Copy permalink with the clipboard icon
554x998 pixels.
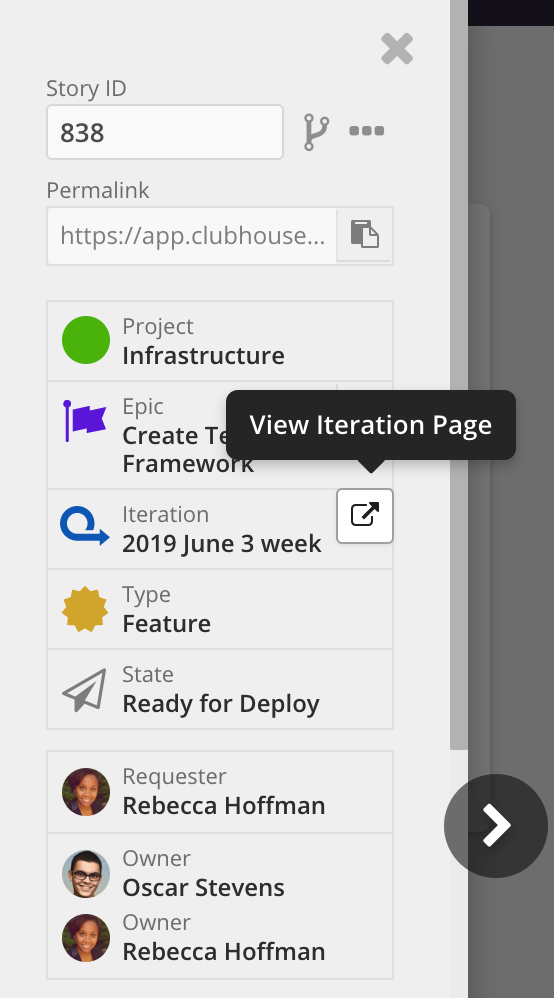(x=365, y=234)
